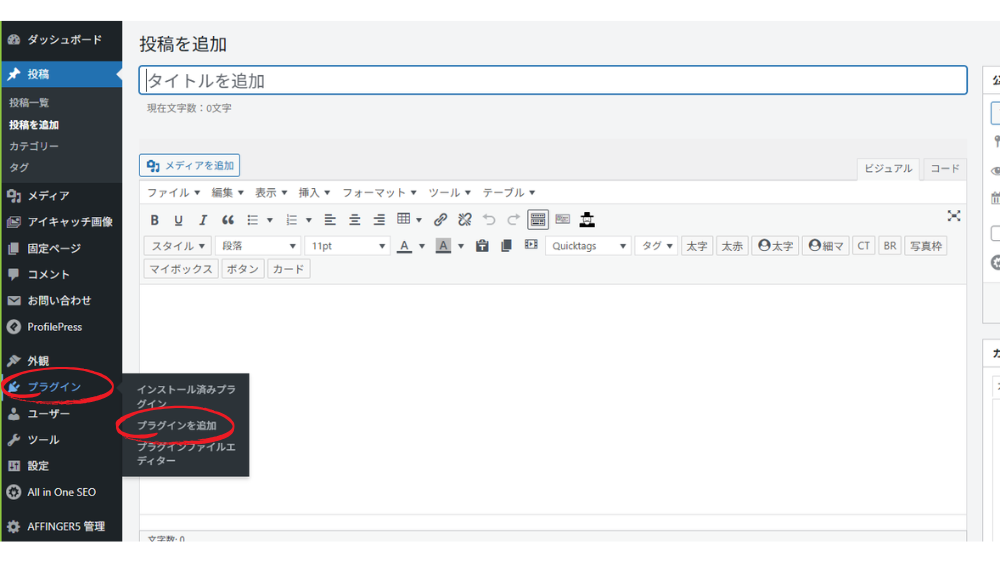Open インストール済みプラグイン submenu item
The image size is (1000, 562).
tap(186, 396)
